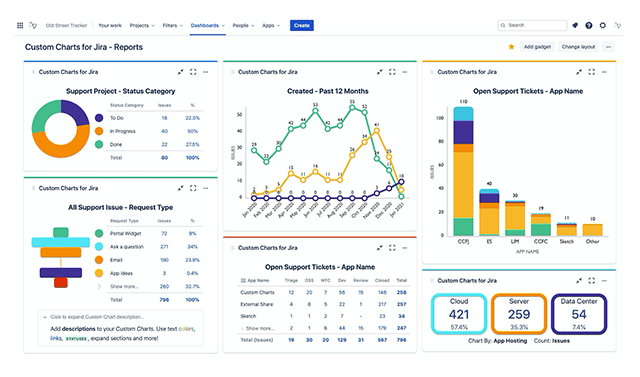The width and height of the screenshot is (640, 377).
Task: Open the settings gear icon
Action: (x=602, y=25)
